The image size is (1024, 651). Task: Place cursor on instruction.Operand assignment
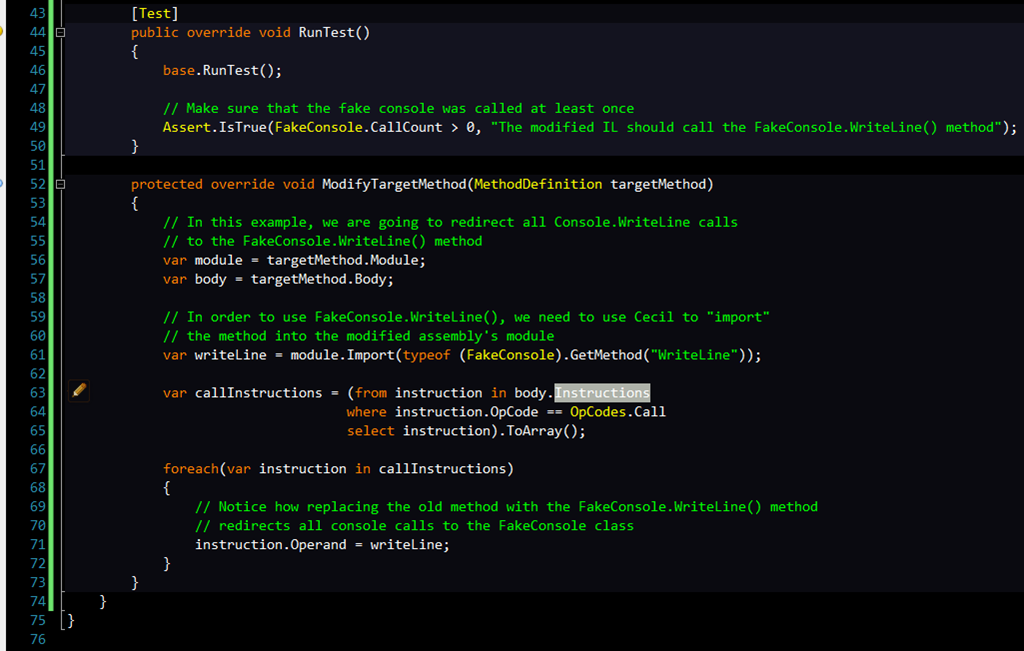coord(323,544)
